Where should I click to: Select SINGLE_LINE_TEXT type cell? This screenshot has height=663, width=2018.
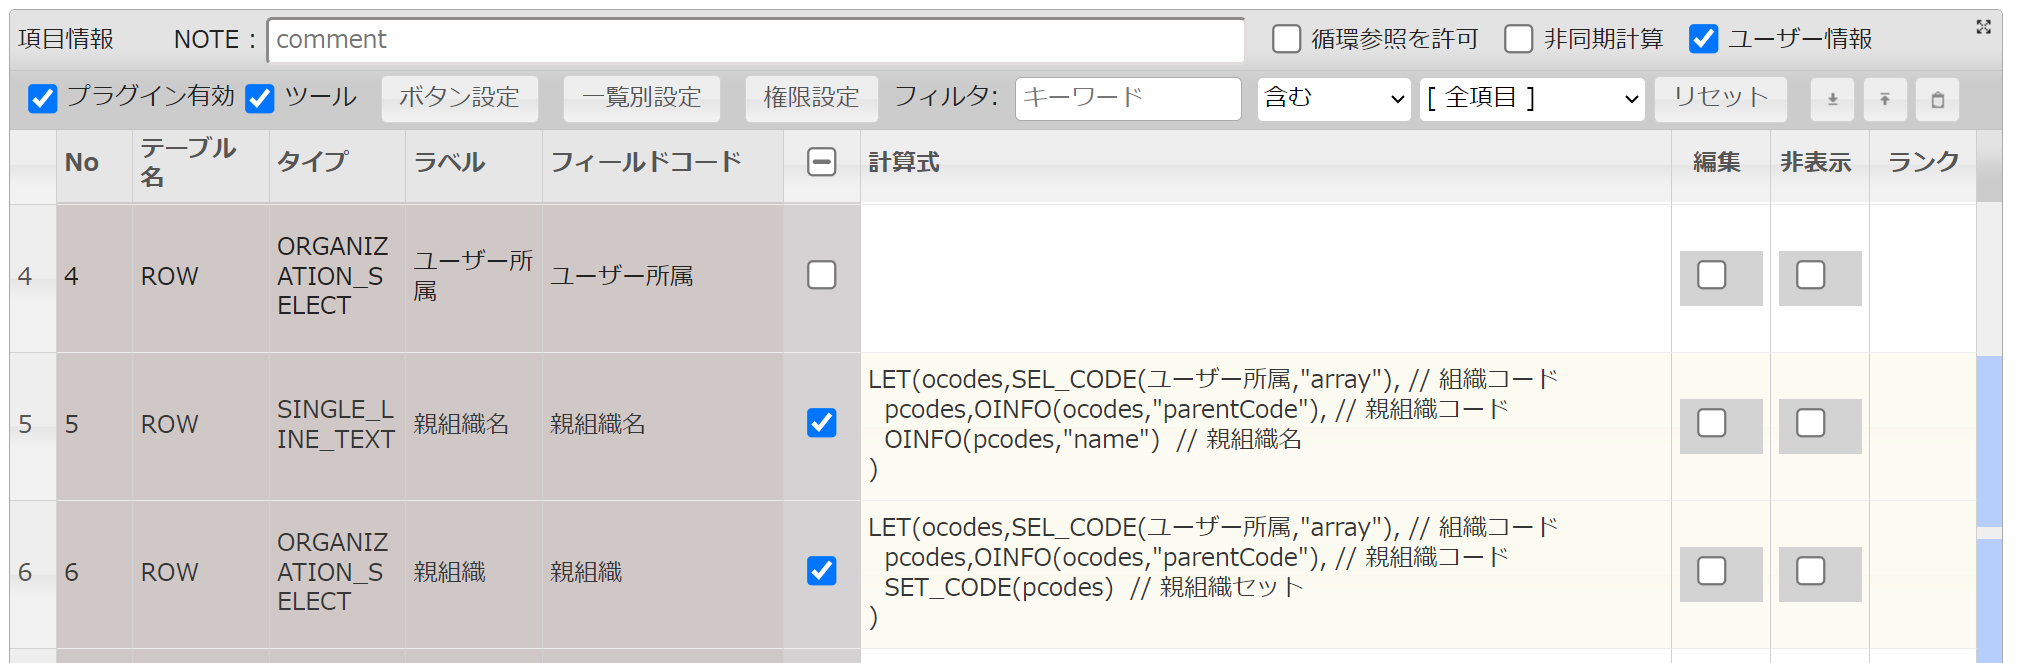pos(337,426)
